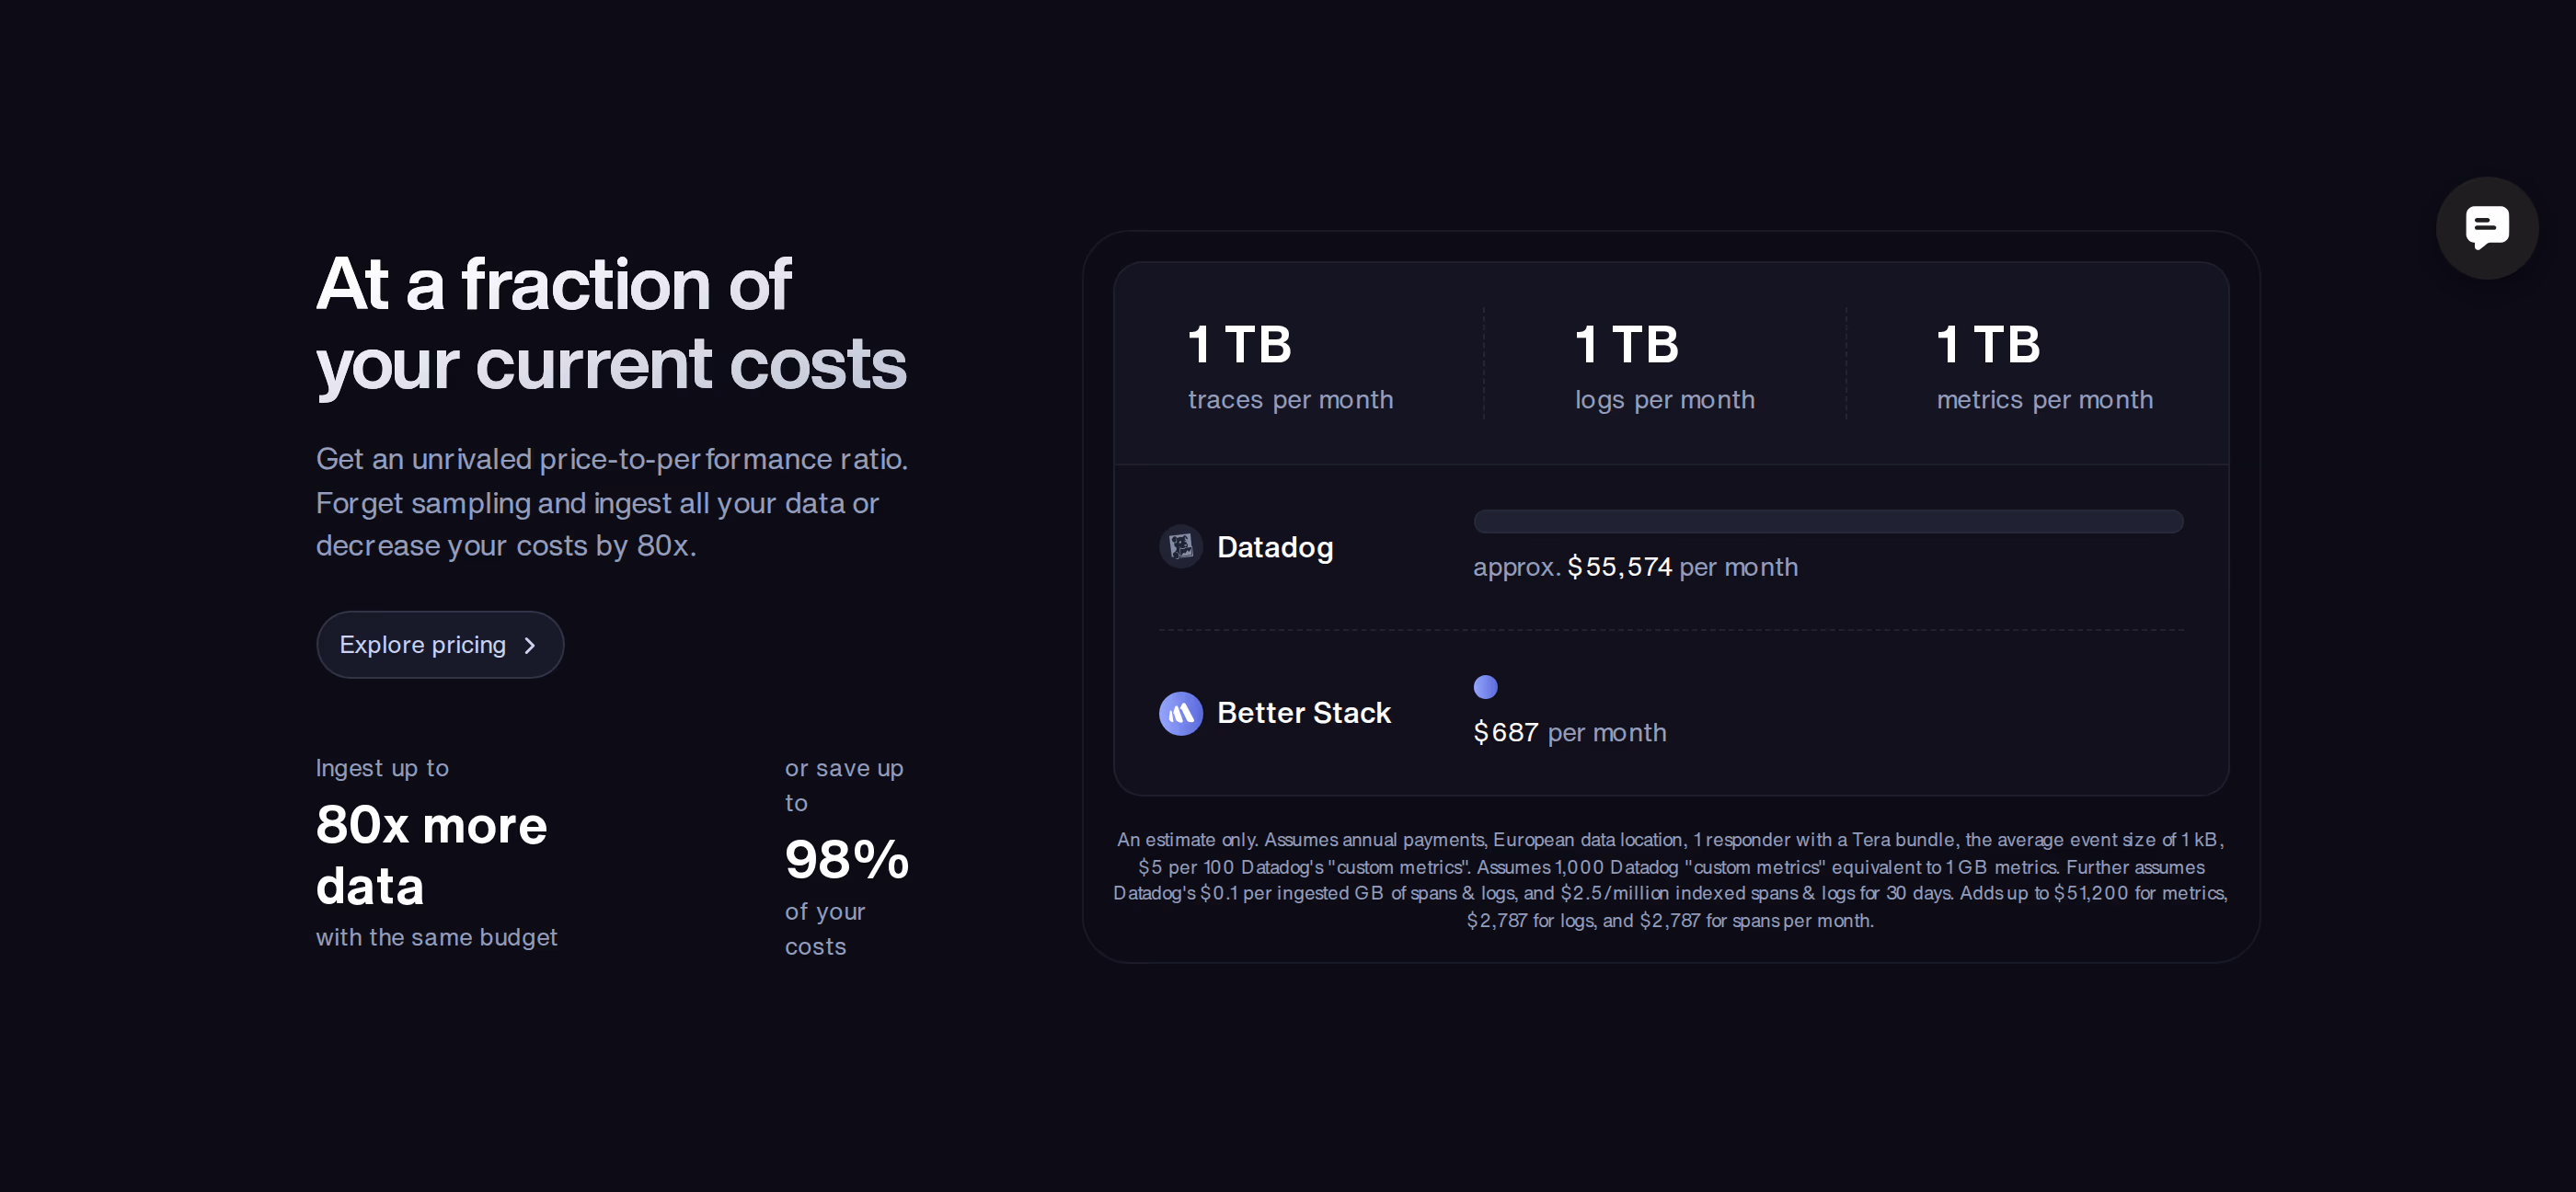Click the Datadog cost progress bar
This screenshot has height=1192, width=2576.
[x=1828, y=521]
